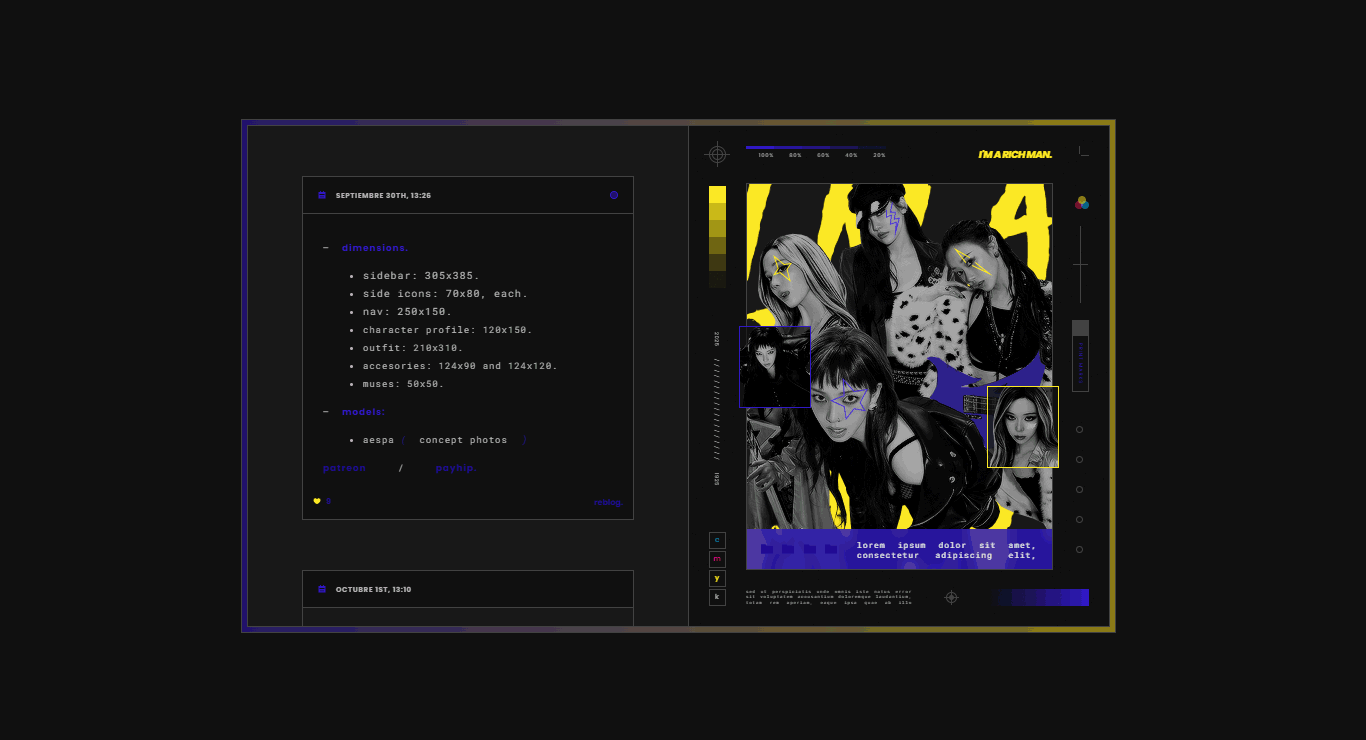Open the patreon link
This screenshot has width=1366, height=740.
344,468
